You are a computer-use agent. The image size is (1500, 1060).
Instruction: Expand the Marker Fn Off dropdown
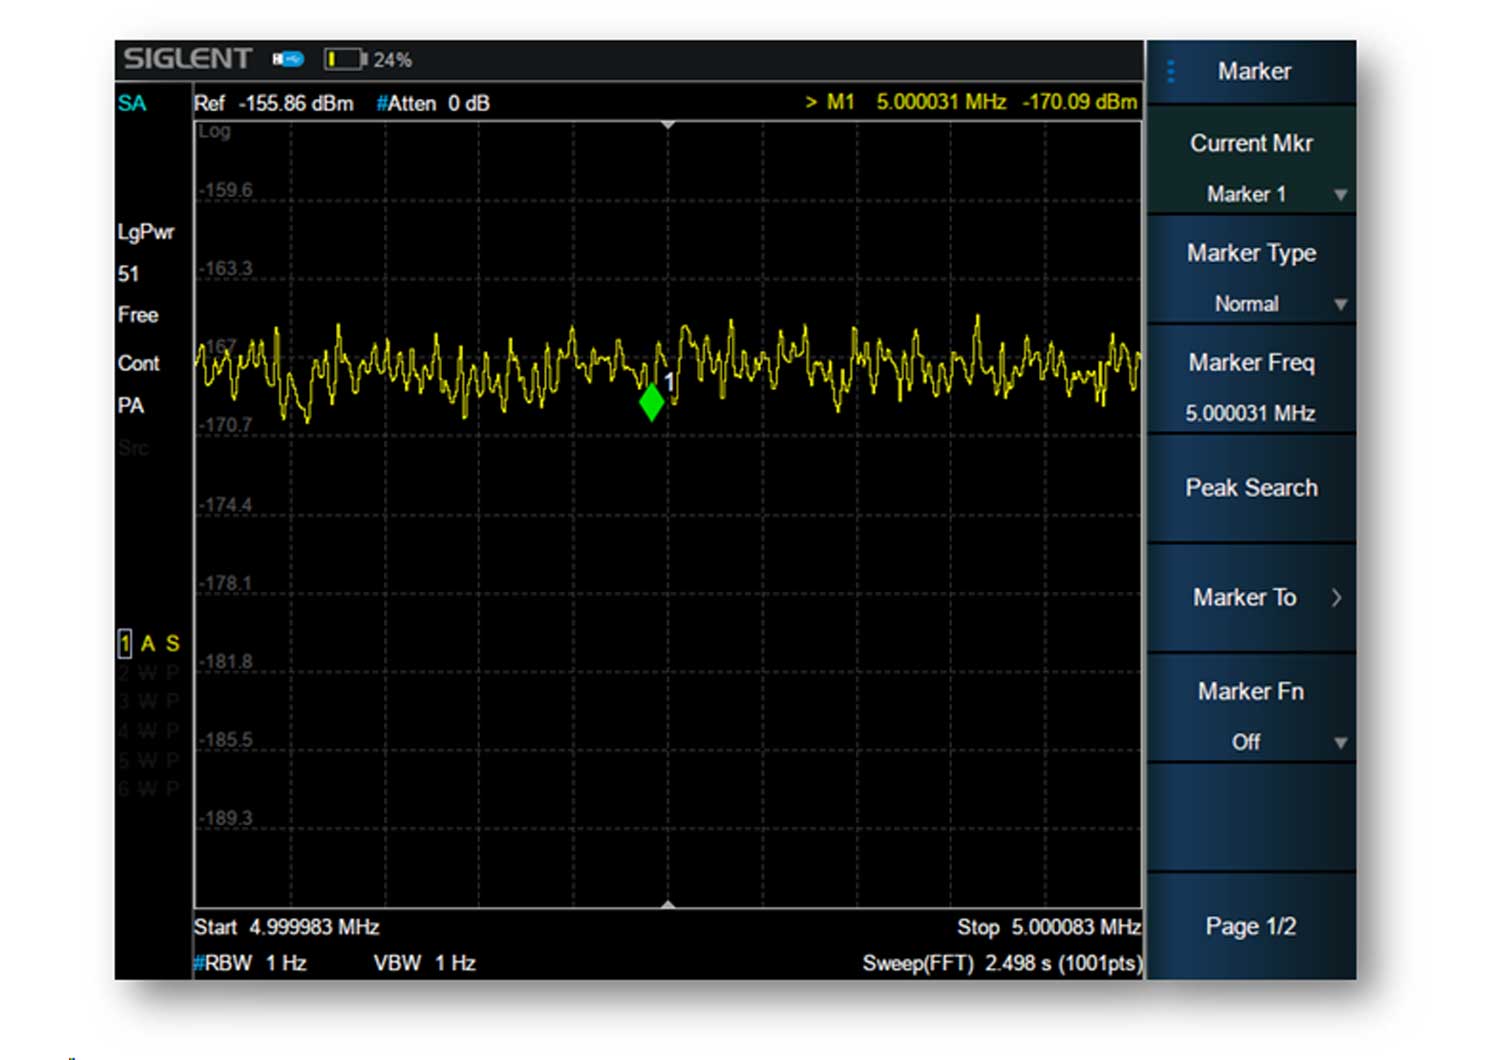click(x=1251, y=715)
